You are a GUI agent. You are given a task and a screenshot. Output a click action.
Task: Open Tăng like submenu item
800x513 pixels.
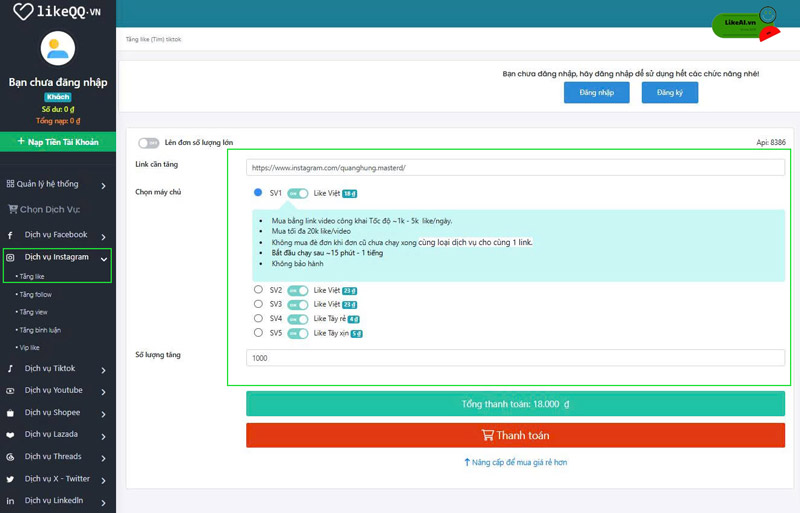[x=32, y=276]
